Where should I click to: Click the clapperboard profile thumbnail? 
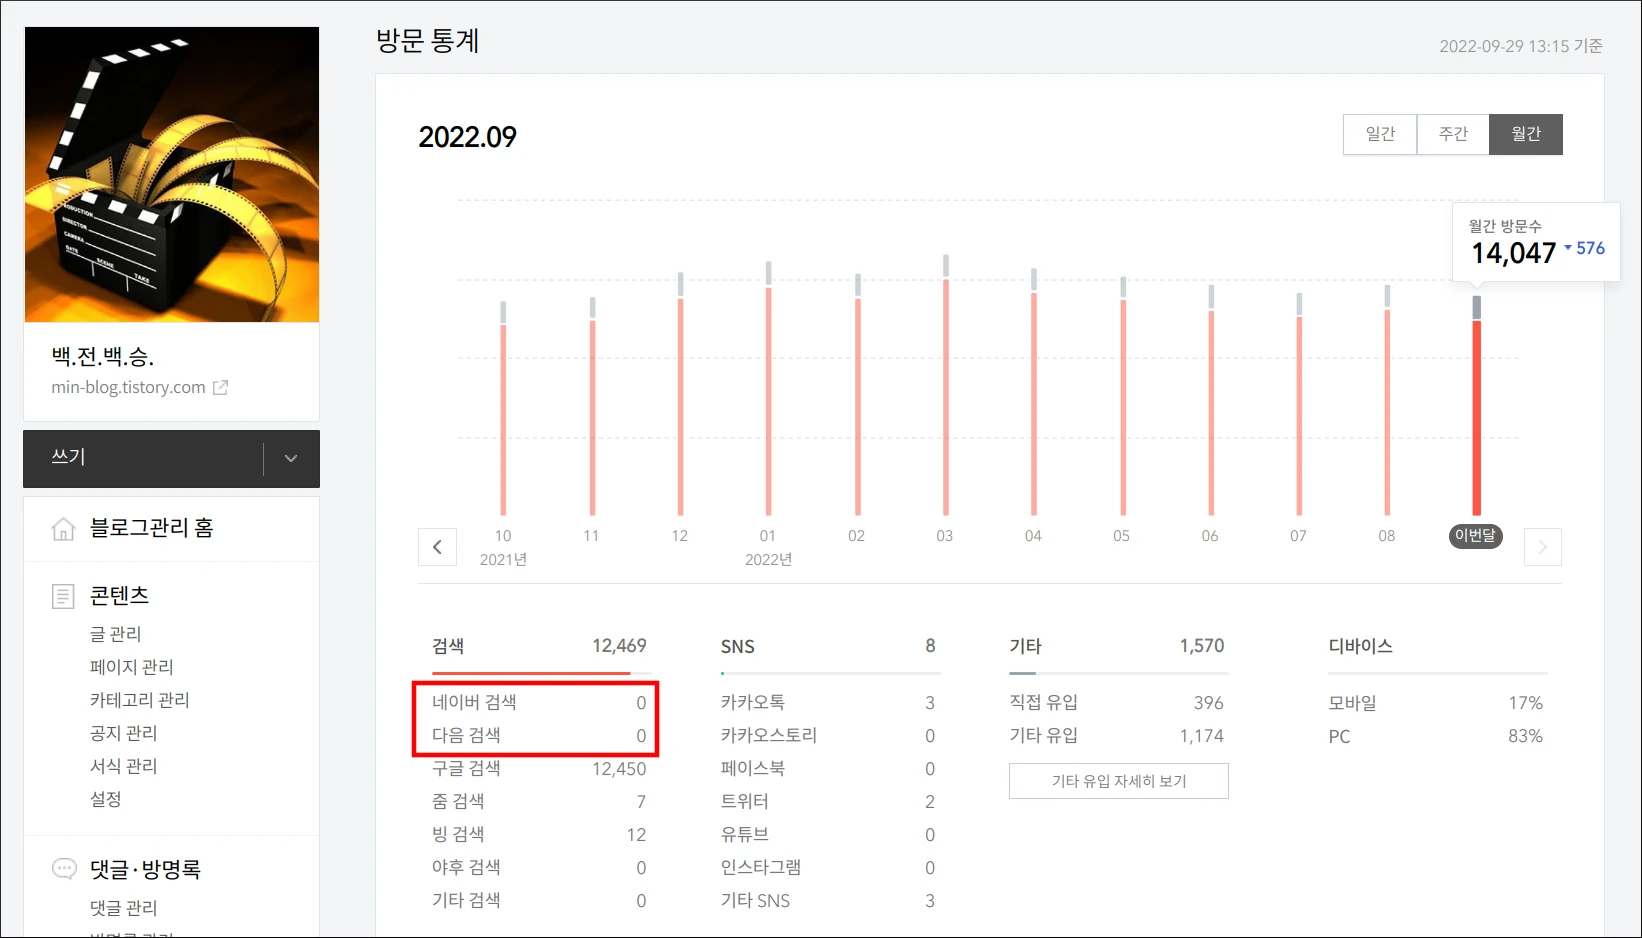[x=171, y=174]
